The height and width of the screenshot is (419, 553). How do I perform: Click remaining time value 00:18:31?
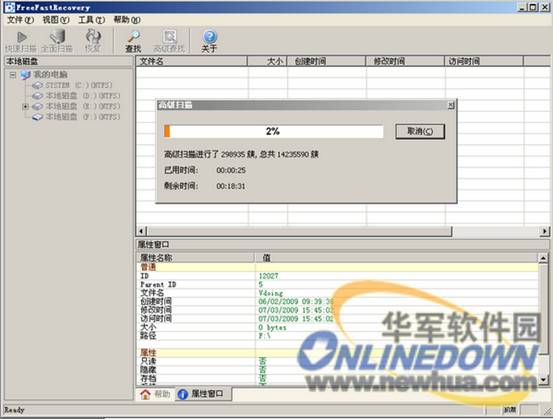[231, 186]
